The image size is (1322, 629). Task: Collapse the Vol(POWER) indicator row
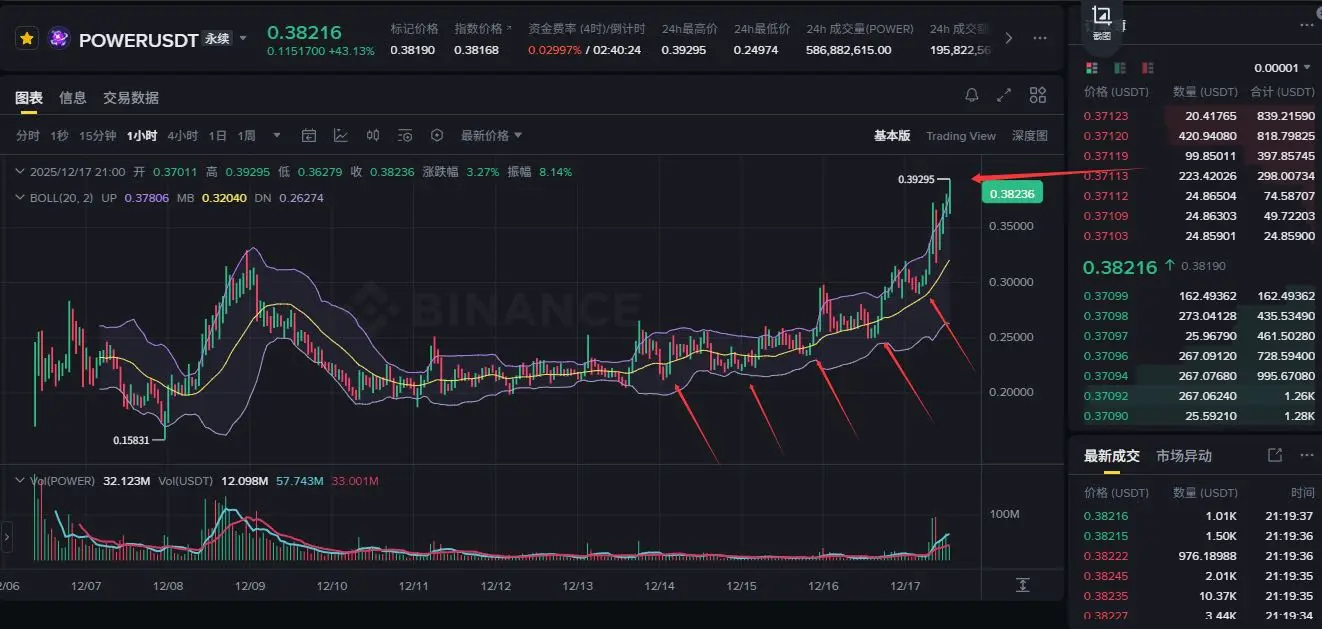20,481
